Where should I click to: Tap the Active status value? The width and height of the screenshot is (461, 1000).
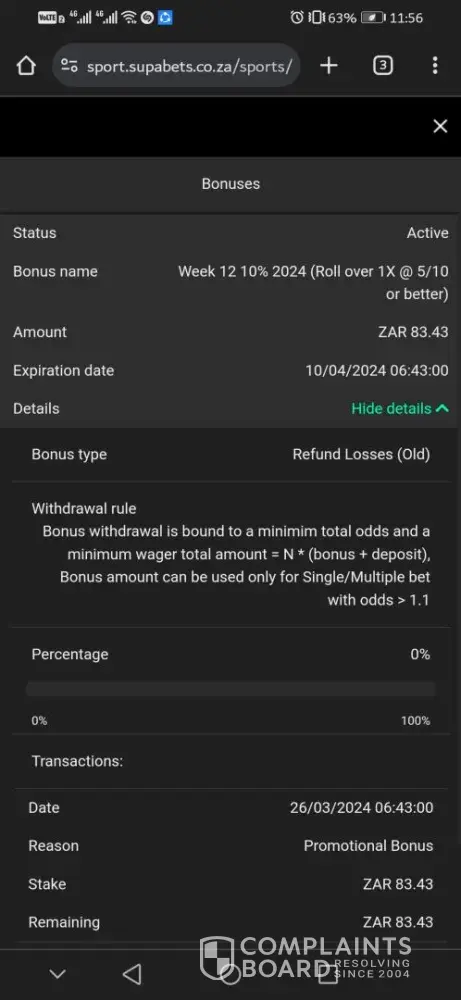click(428, 233)
